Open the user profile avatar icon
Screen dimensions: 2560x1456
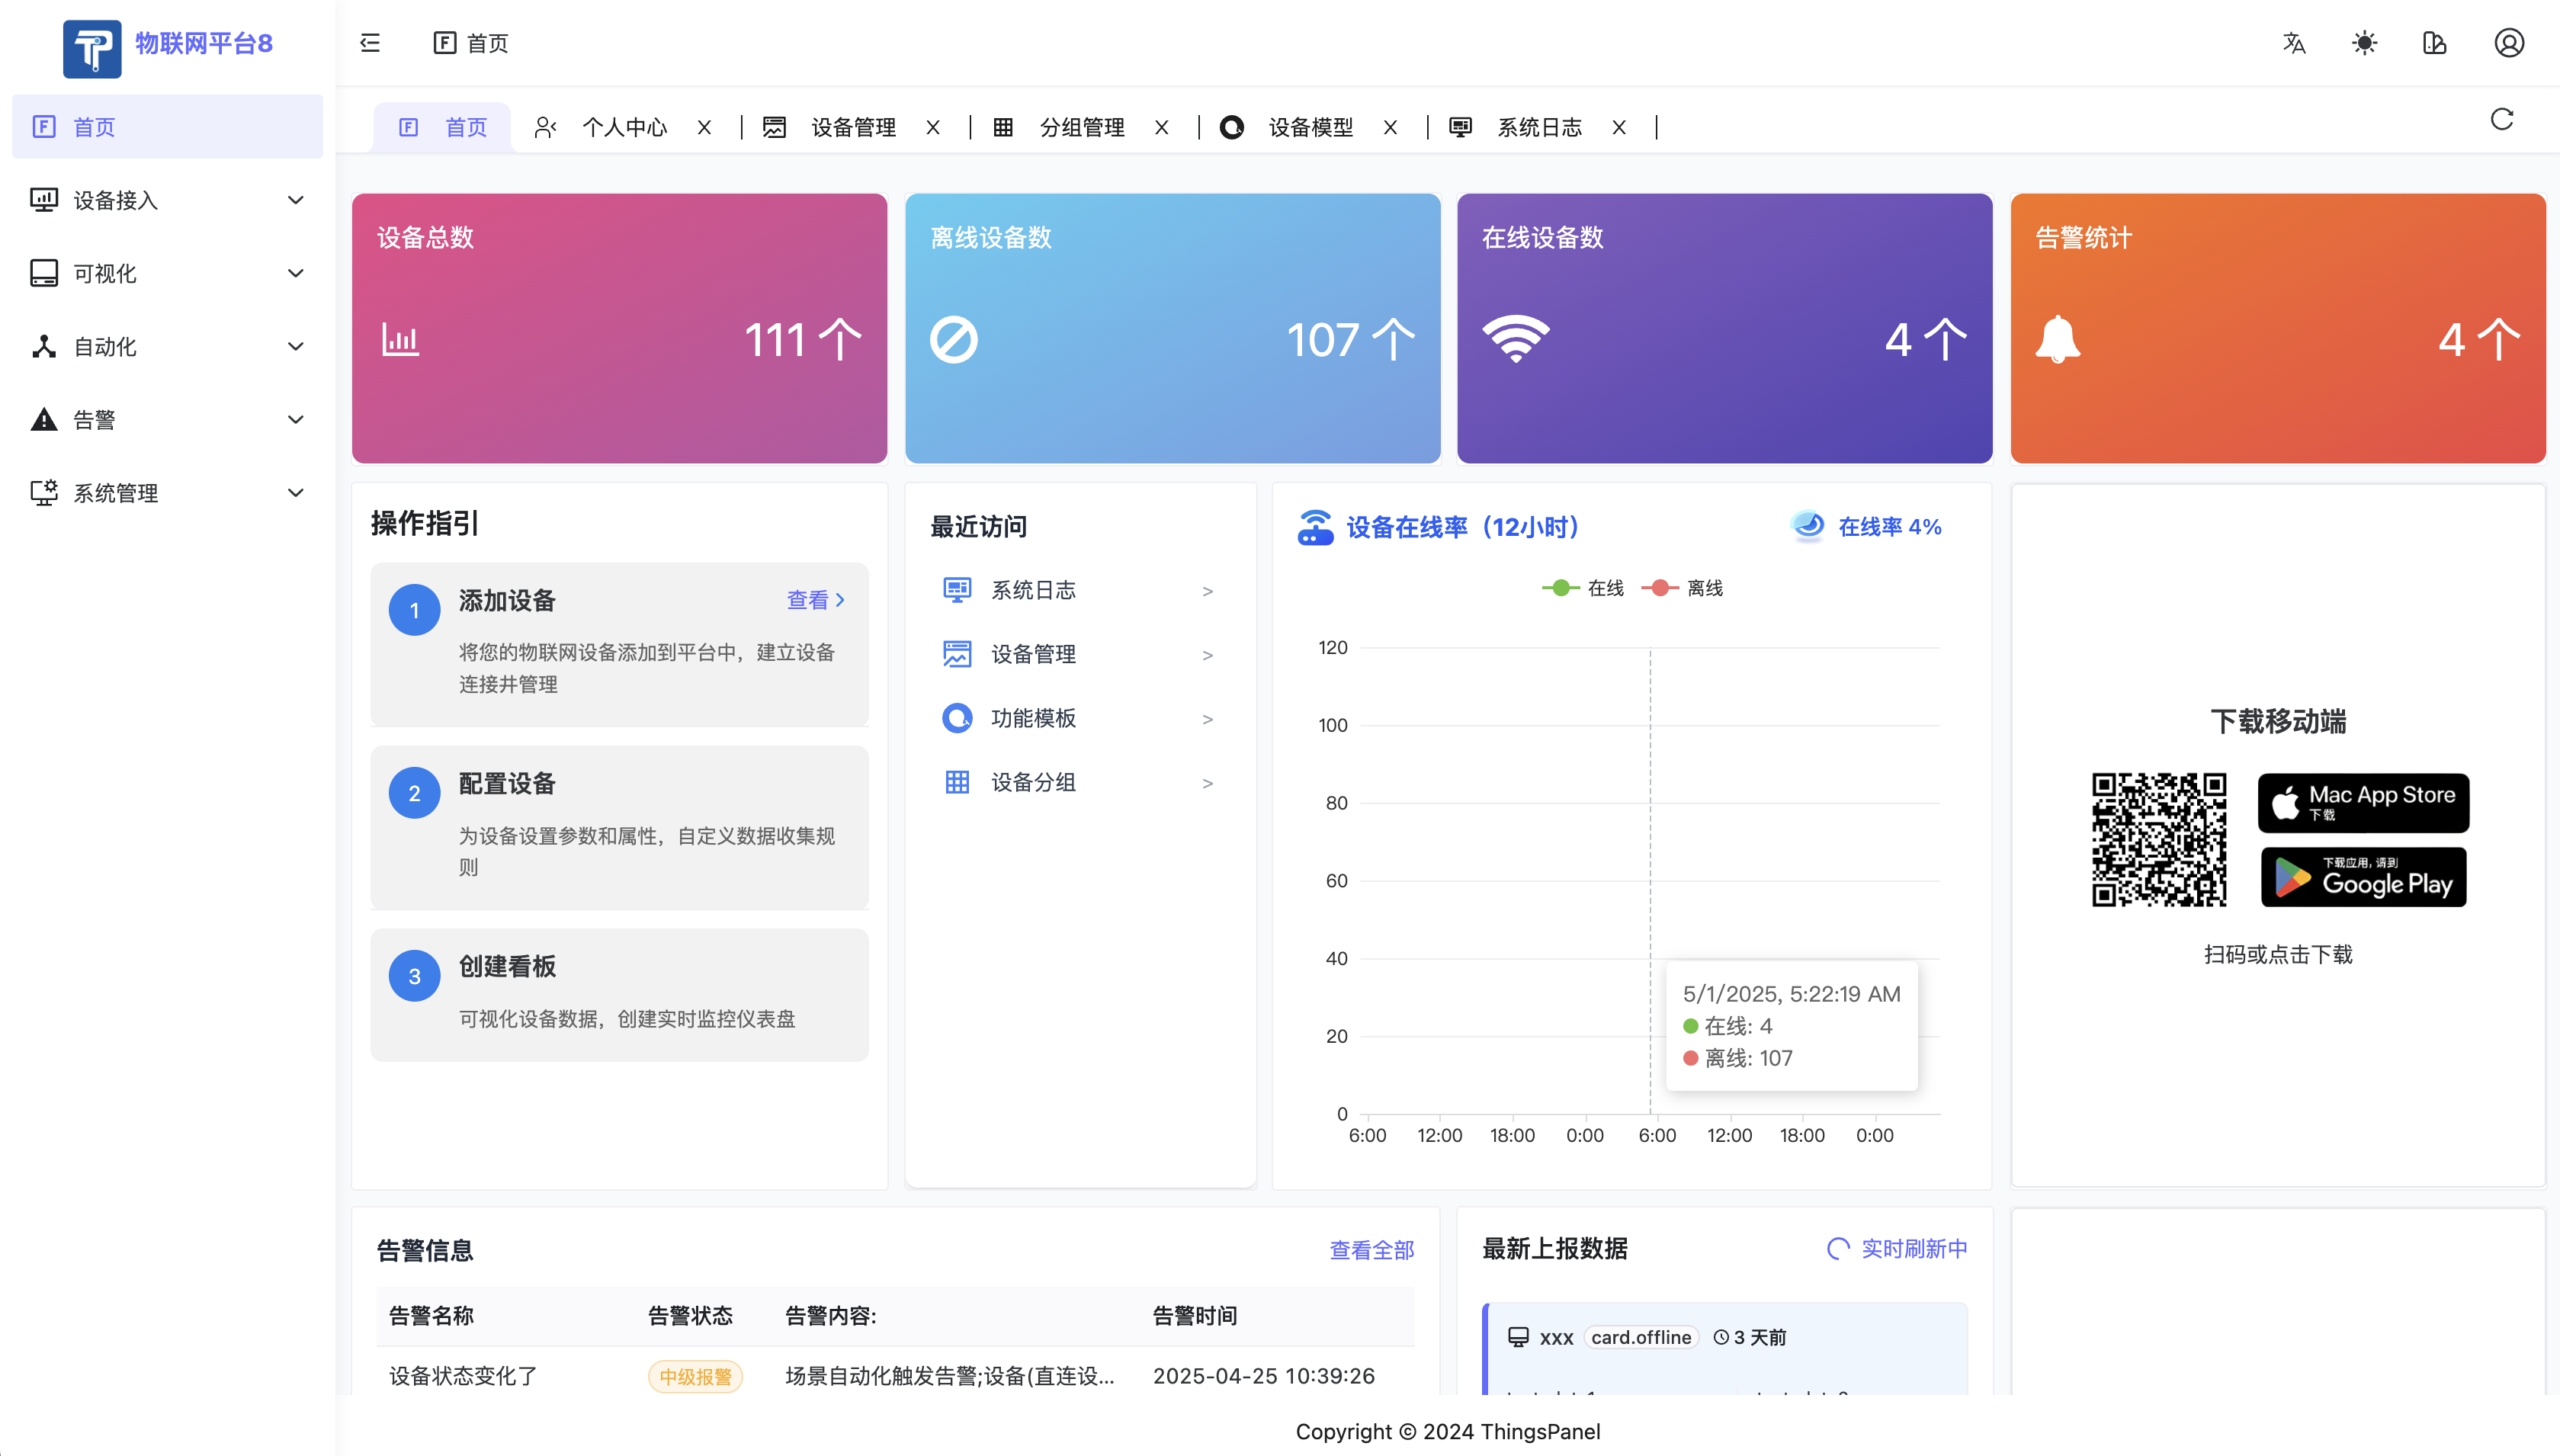tap(2508, 43)
